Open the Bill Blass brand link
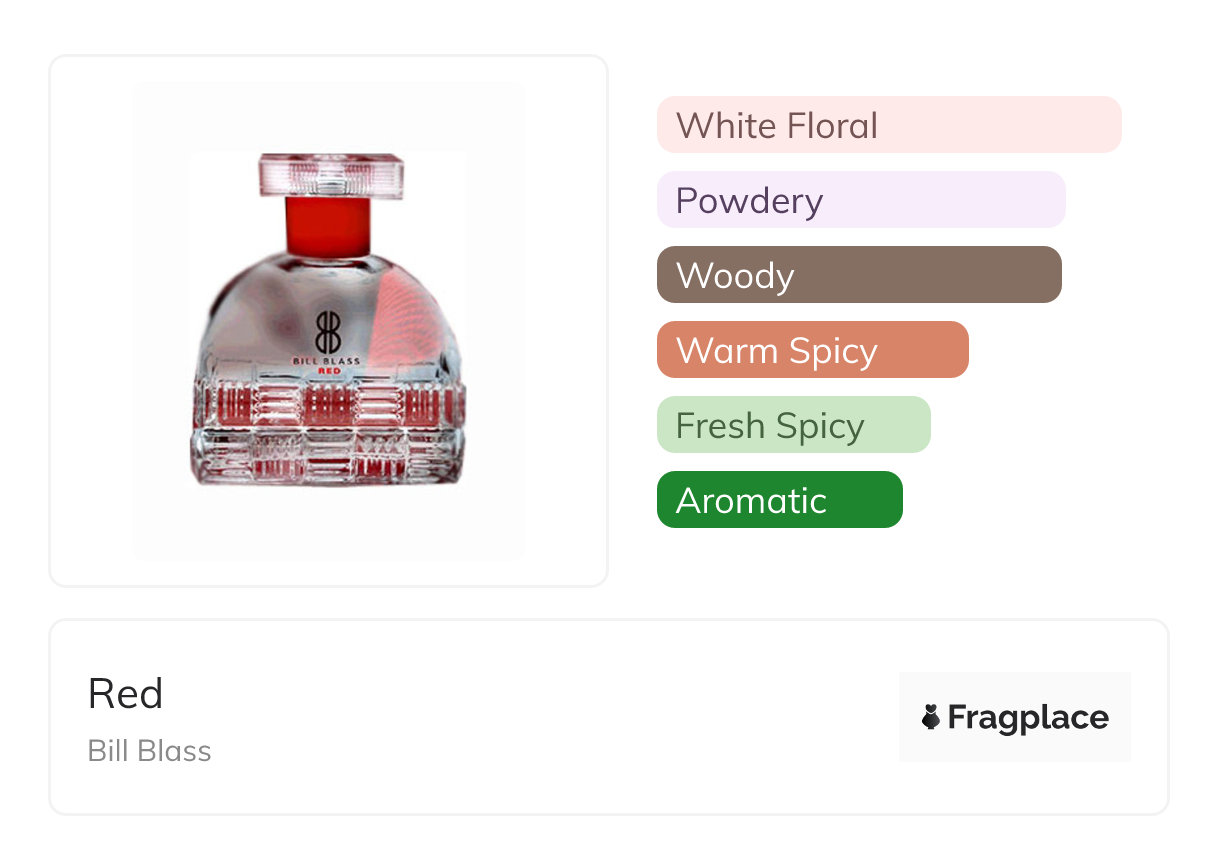Viewport: 1218px width, 864px height. coord(150,751)
